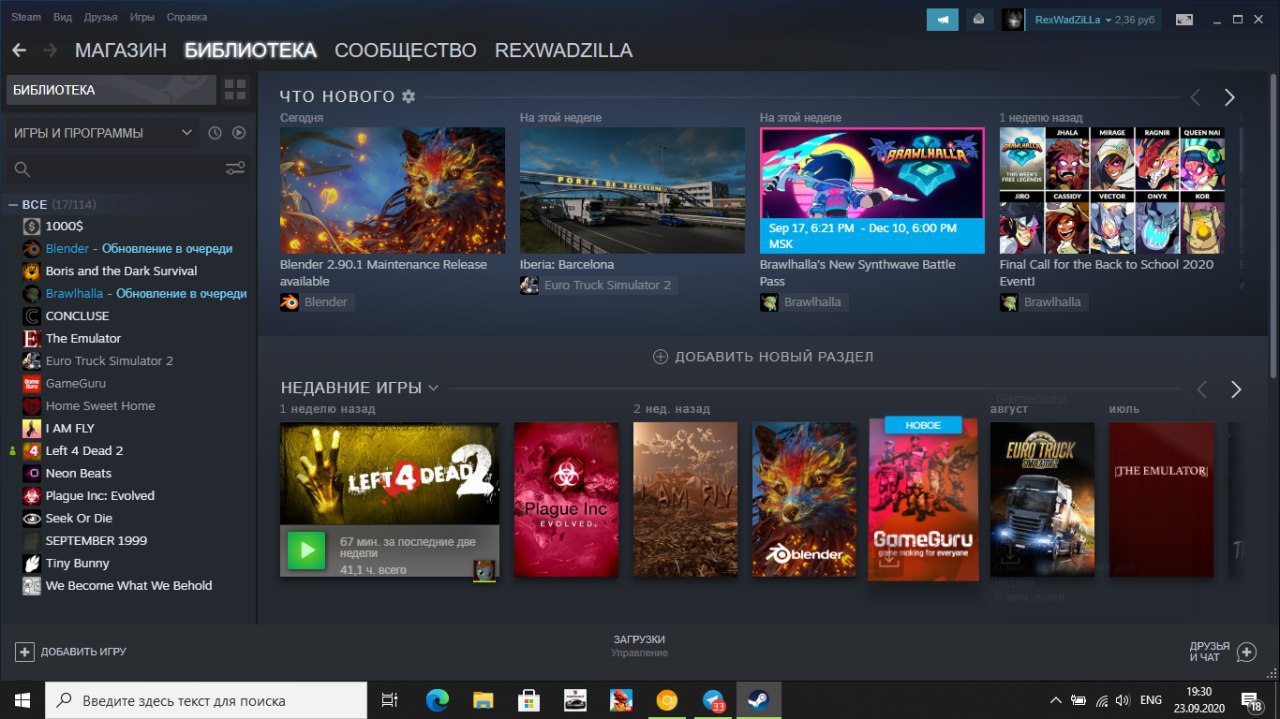Viewport: 1280px width, 719px height.
Task: Click the add new shelf plus icon
Action: click(660, 357)
